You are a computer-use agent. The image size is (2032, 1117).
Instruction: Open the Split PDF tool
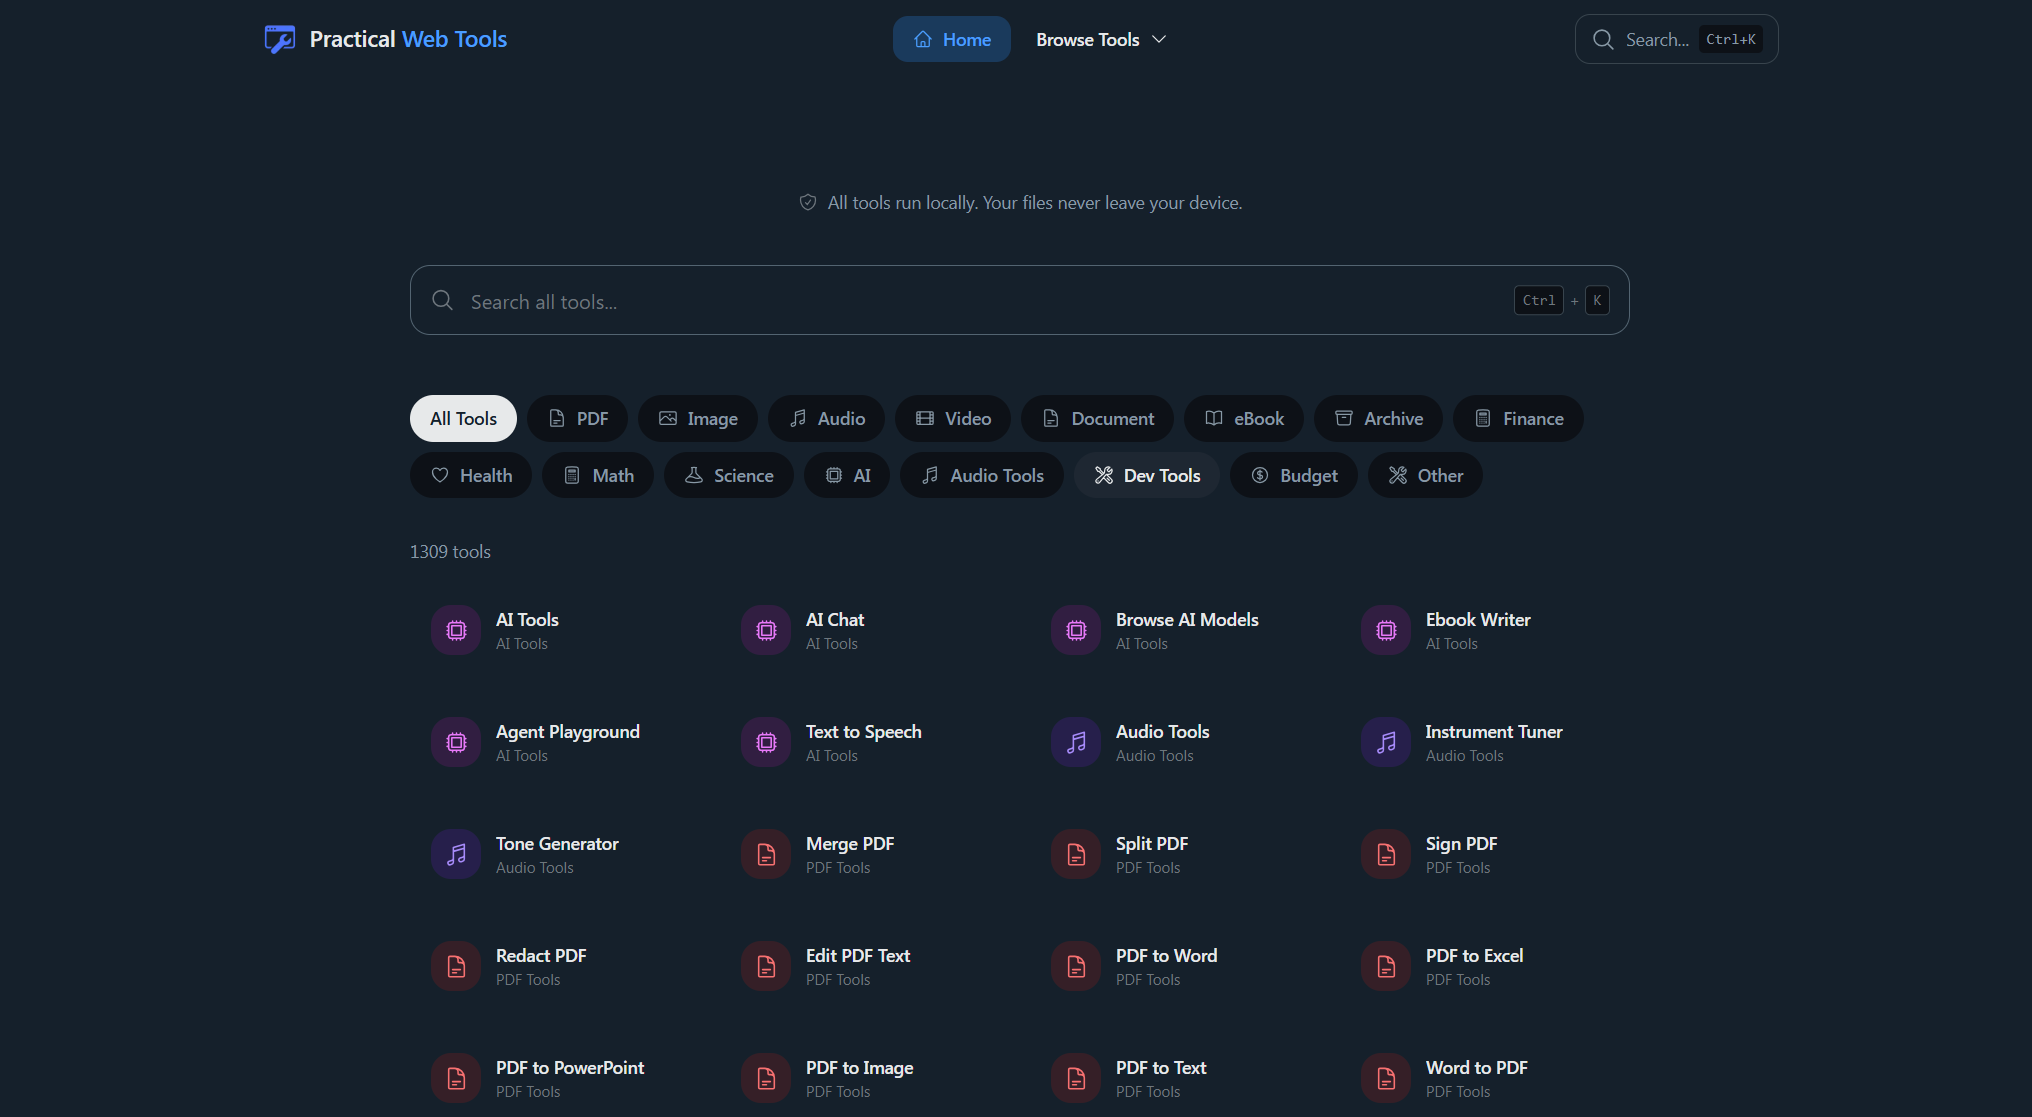(1151, 843)
